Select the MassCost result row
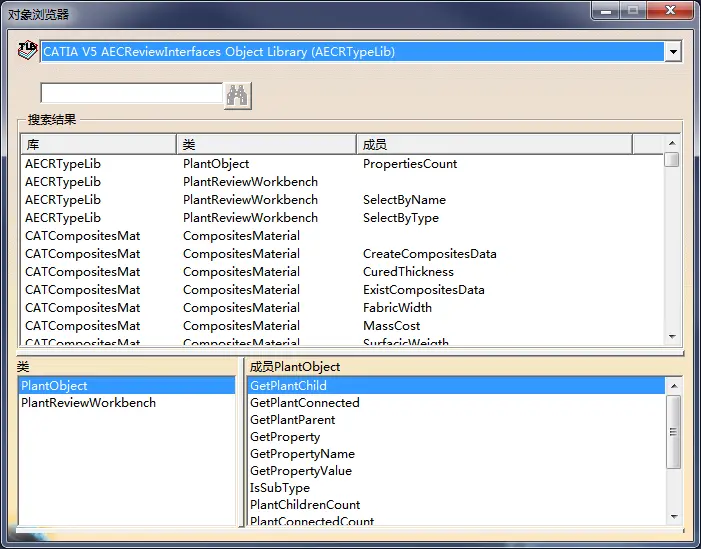Image resolution: width=701 pixels, height=549 pixels. point(342,326)
